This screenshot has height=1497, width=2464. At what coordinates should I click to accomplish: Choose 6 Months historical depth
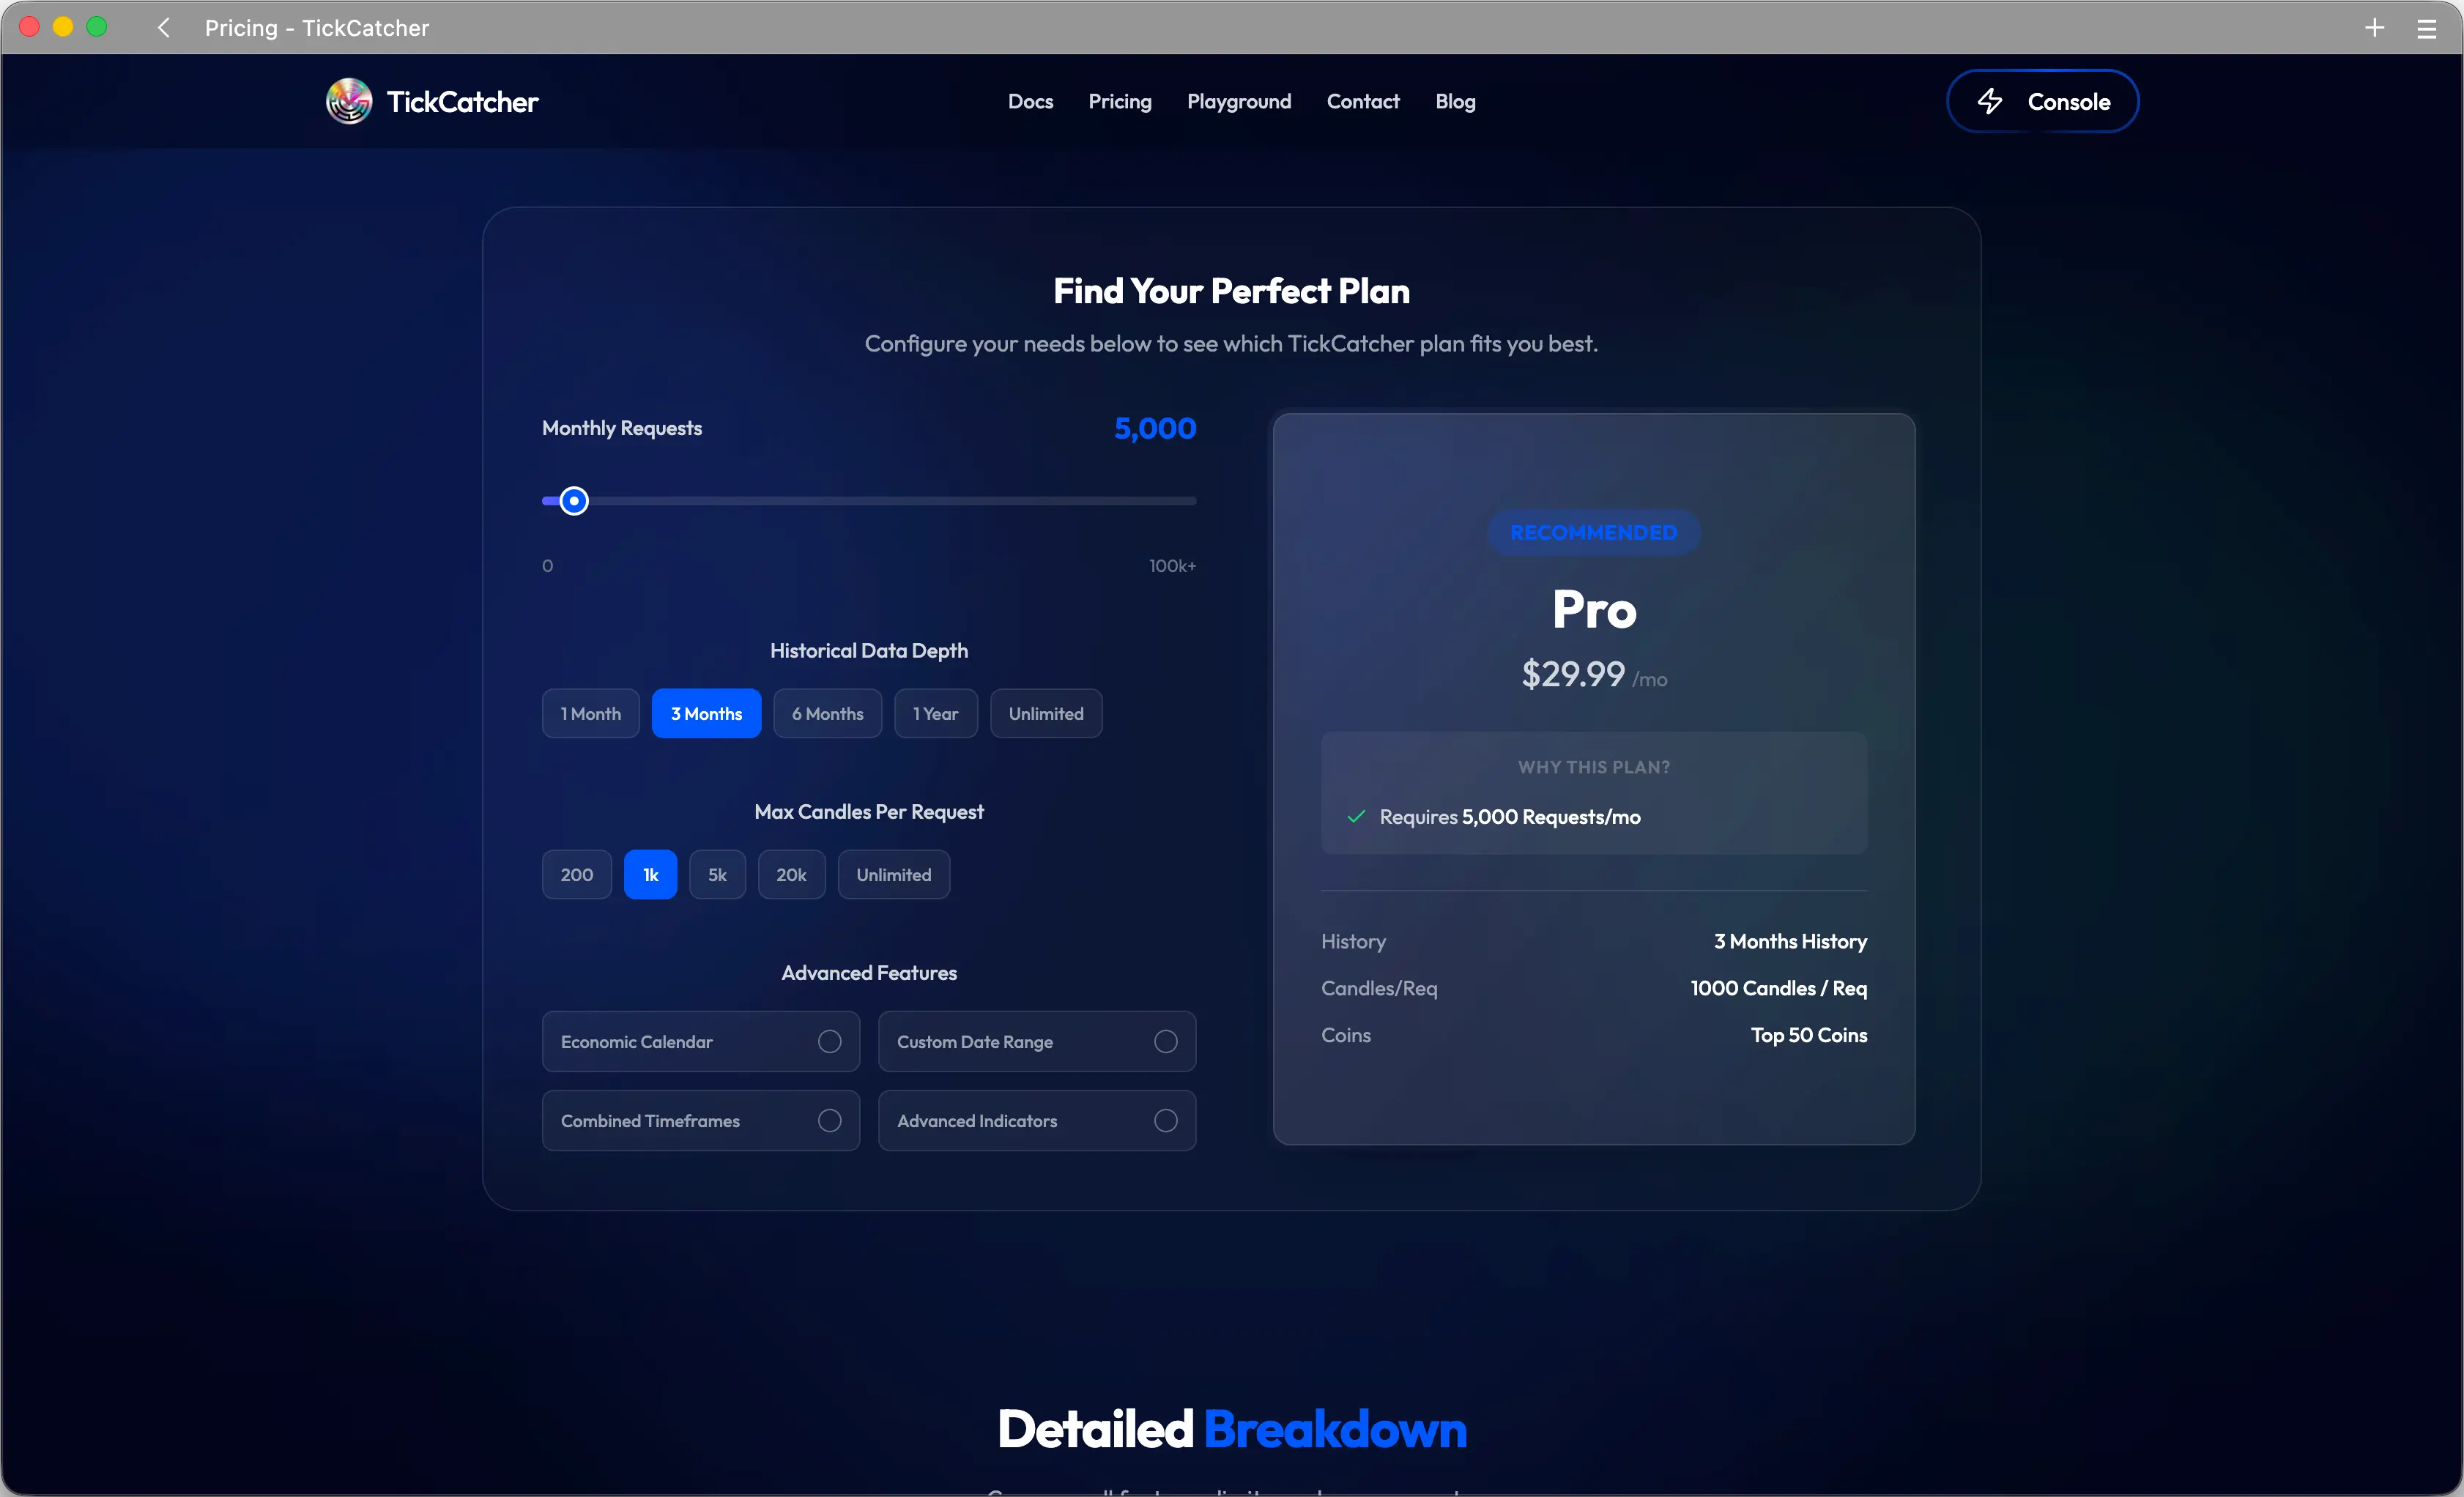[x=827, y=713]
